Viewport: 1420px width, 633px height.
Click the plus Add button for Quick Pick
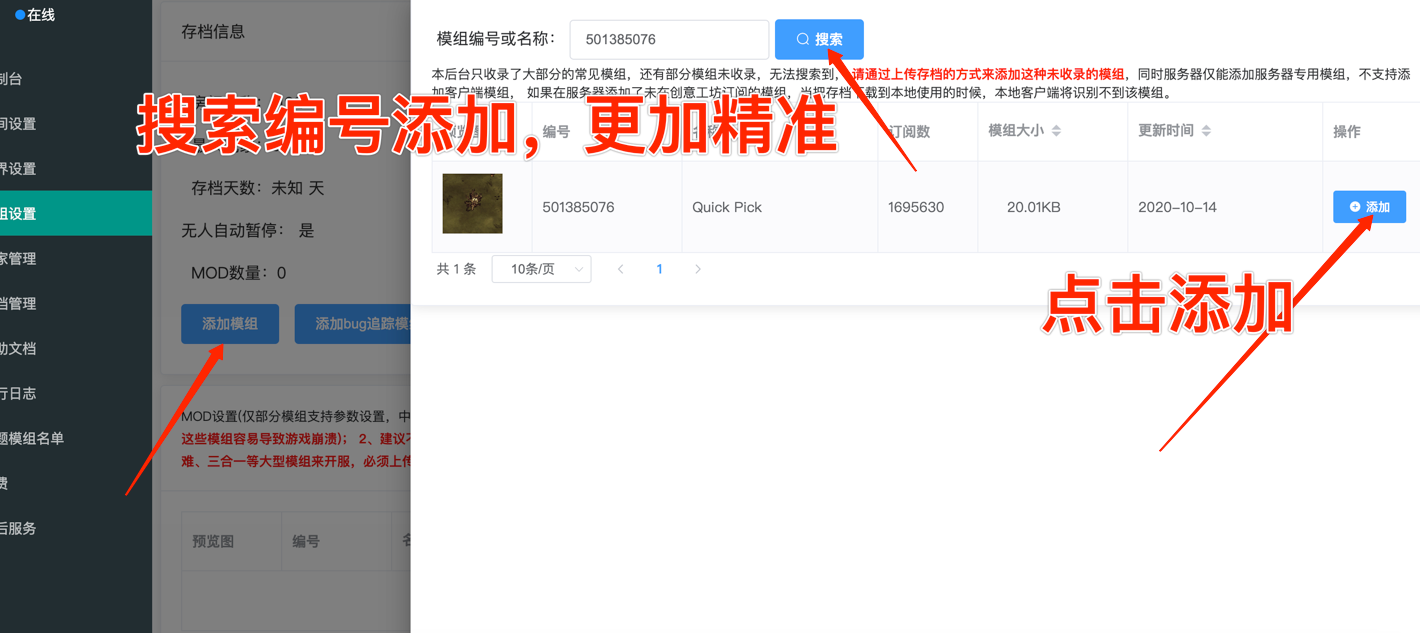1368,207
